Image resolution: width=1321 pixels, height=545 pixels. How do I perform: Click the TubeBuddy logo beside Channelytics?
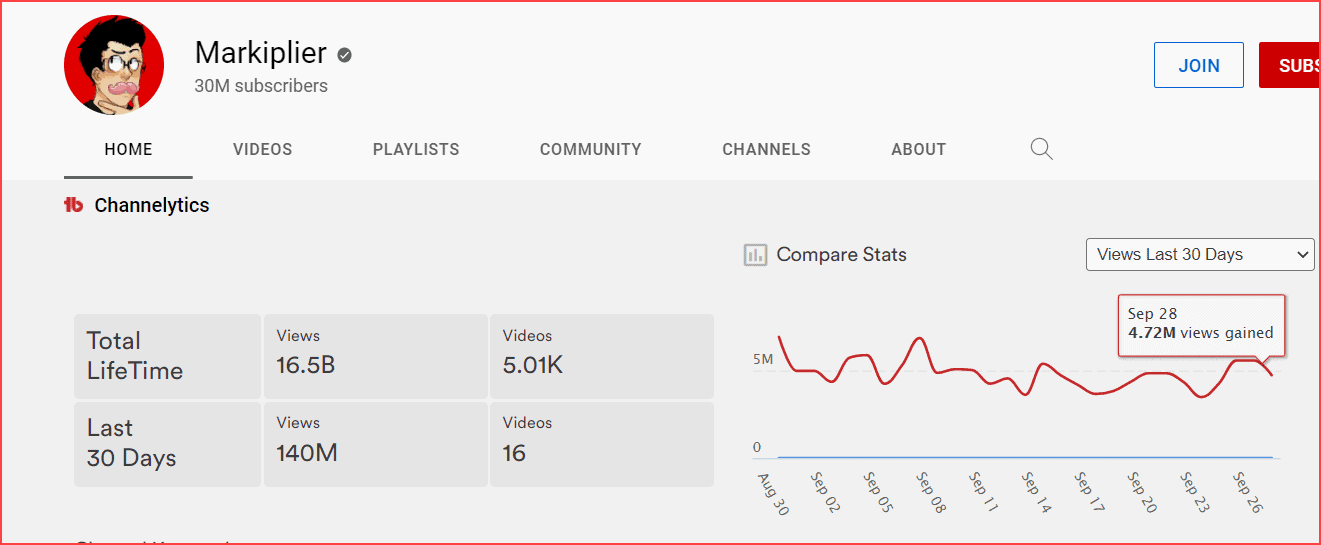point(73,205)
